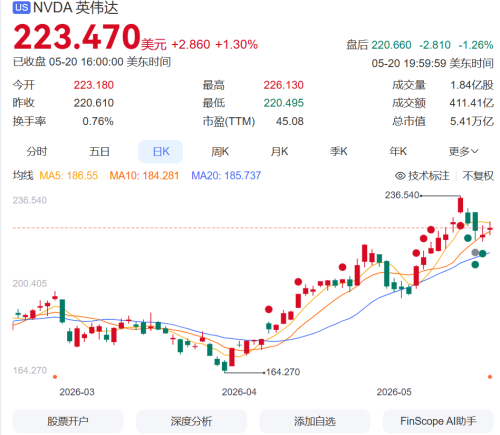The width and height of the screenshot is (500, 435).
Task: Click the 200.405 y-axis price label
Action: [x=30, y=284]
